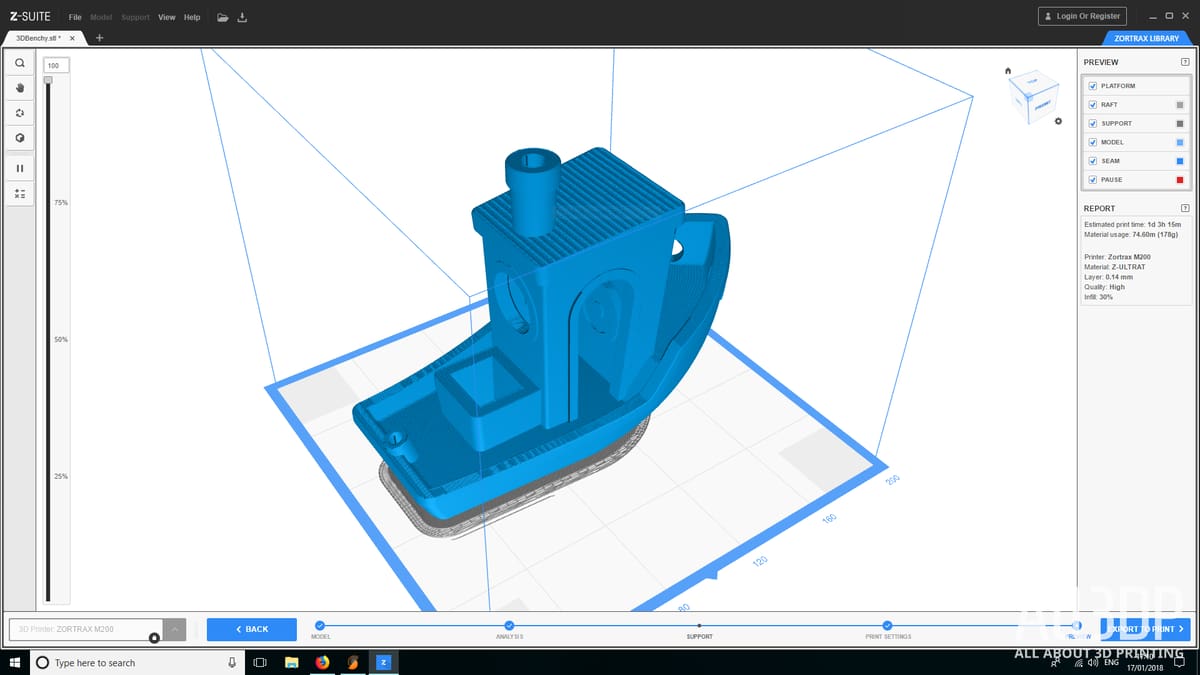Image resolution: width=1200 pixels, height=675 pixels.
Task: Open the Support menu
Action: [135, 17]
